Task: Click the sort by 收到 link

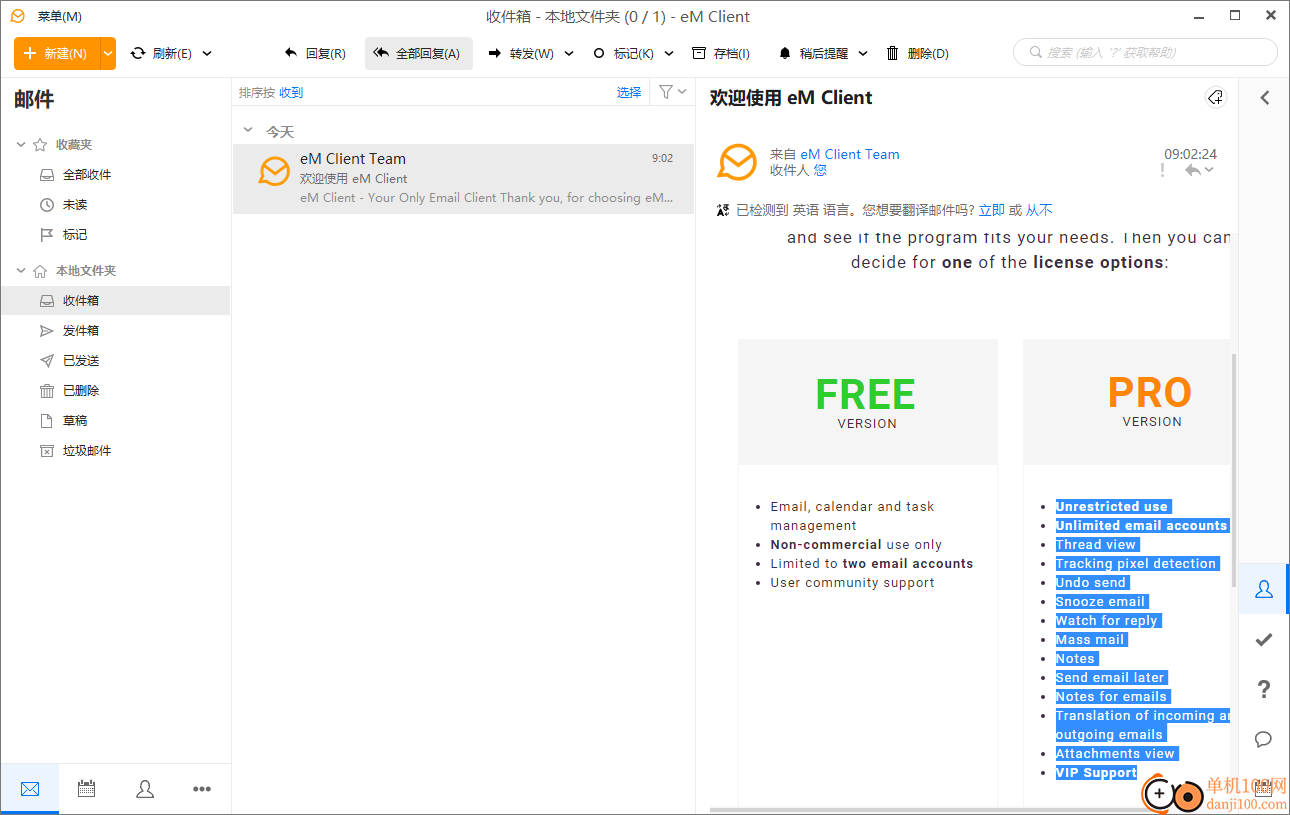Action: (x=291, y=93)
